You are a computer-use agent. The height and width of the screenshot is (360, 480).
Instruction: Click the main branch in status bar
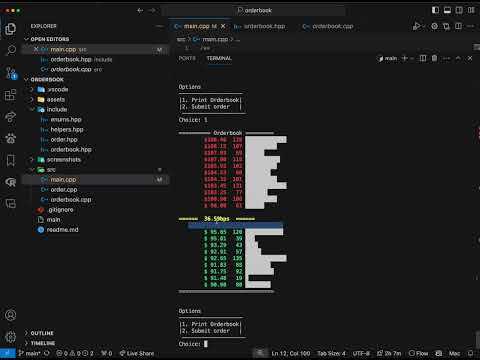click(x=29, y=353)
